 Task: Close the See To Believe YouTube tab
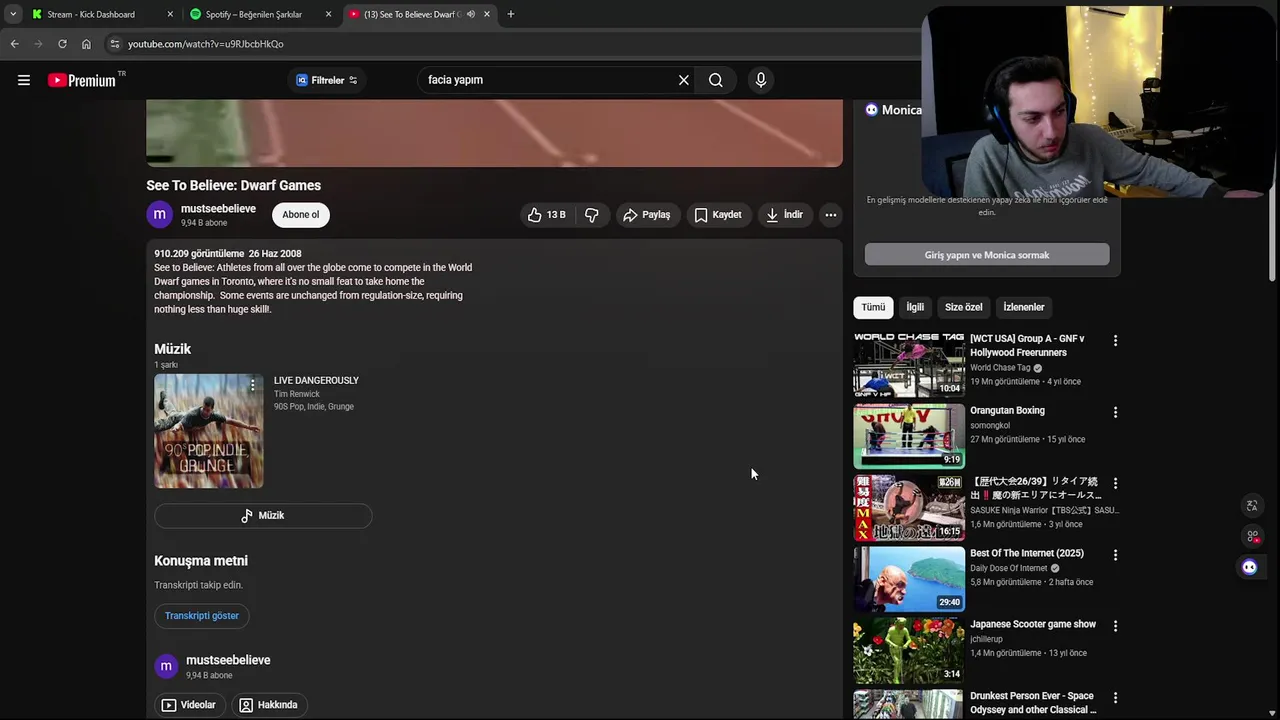[x=487, y=14]
